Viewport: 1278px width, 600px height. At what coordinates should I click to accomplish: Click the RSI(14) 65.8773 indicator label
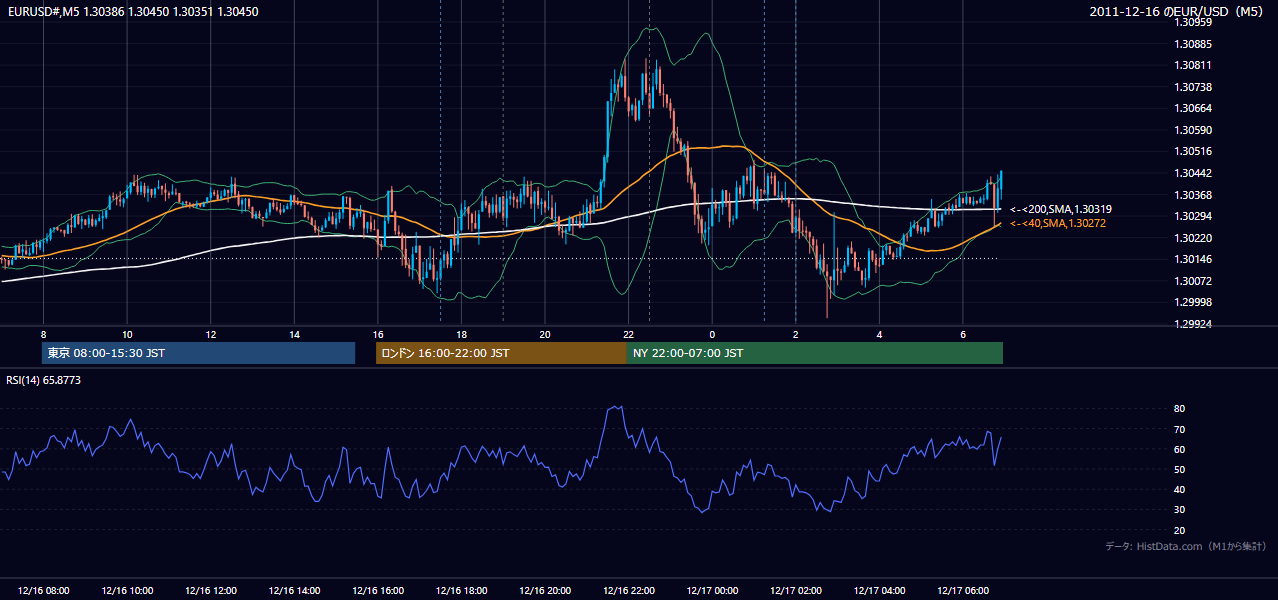[43, 380]
